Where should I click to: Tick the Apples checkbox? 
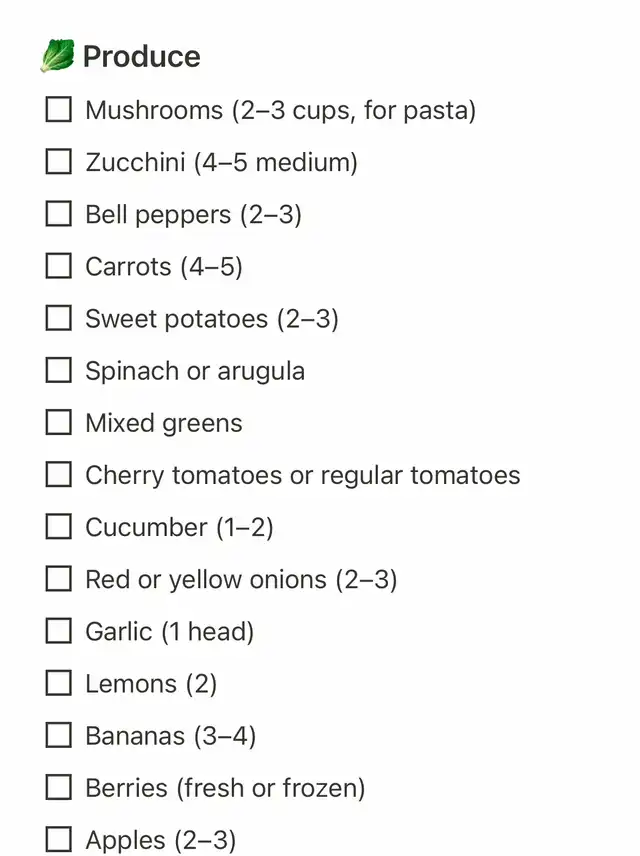pos(59,840)
